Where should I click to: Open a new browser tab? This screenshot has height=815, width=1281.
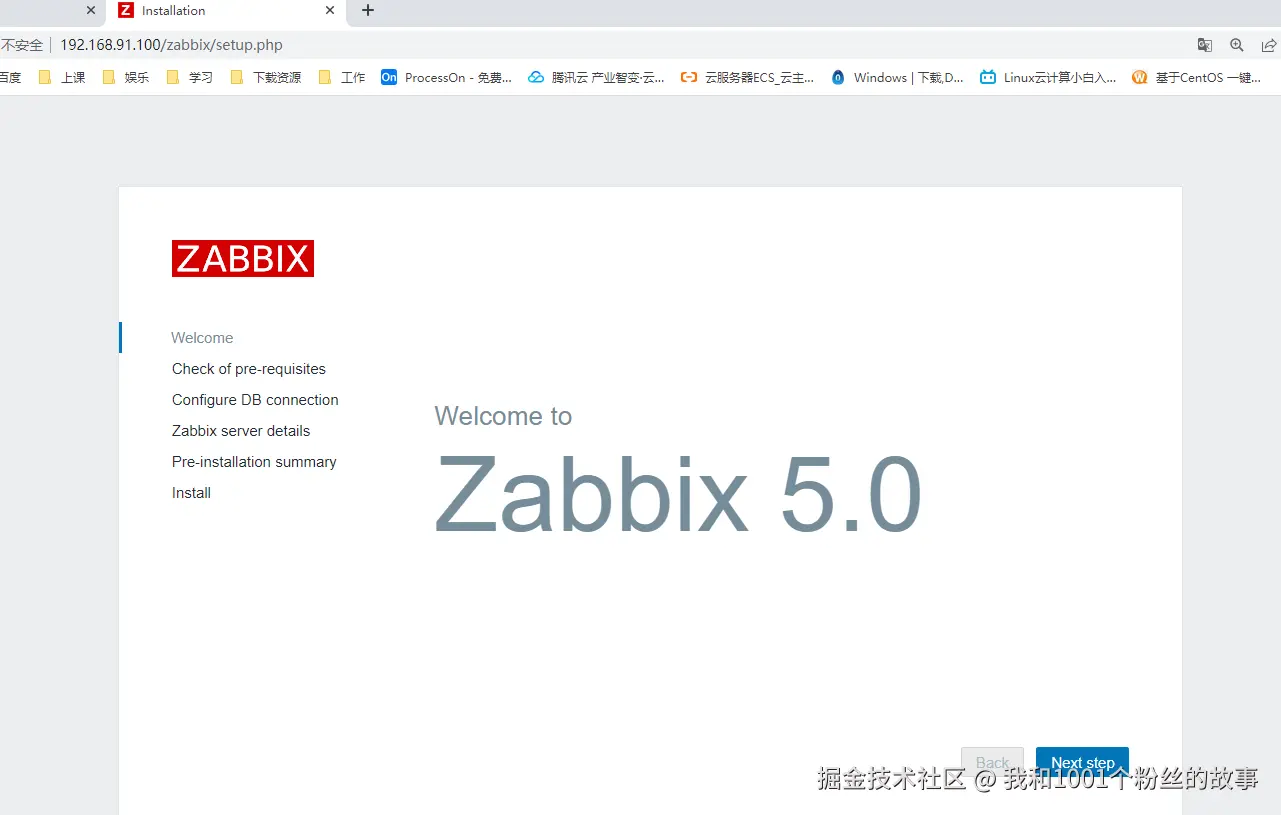click(x=367, y=11)
